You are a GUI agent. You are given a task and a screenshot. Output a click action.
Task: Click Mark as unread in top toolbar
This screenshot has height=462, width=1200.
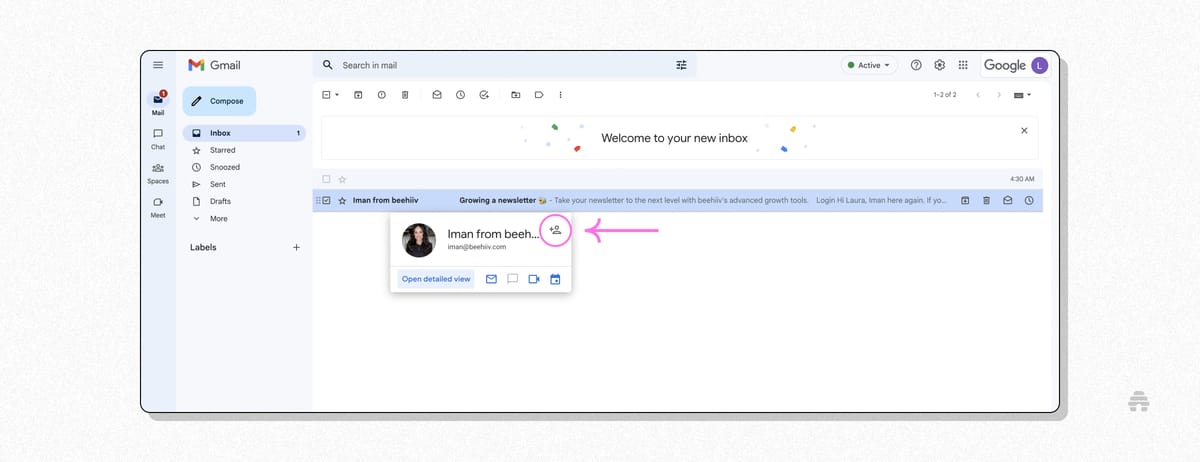pos(437,95)
